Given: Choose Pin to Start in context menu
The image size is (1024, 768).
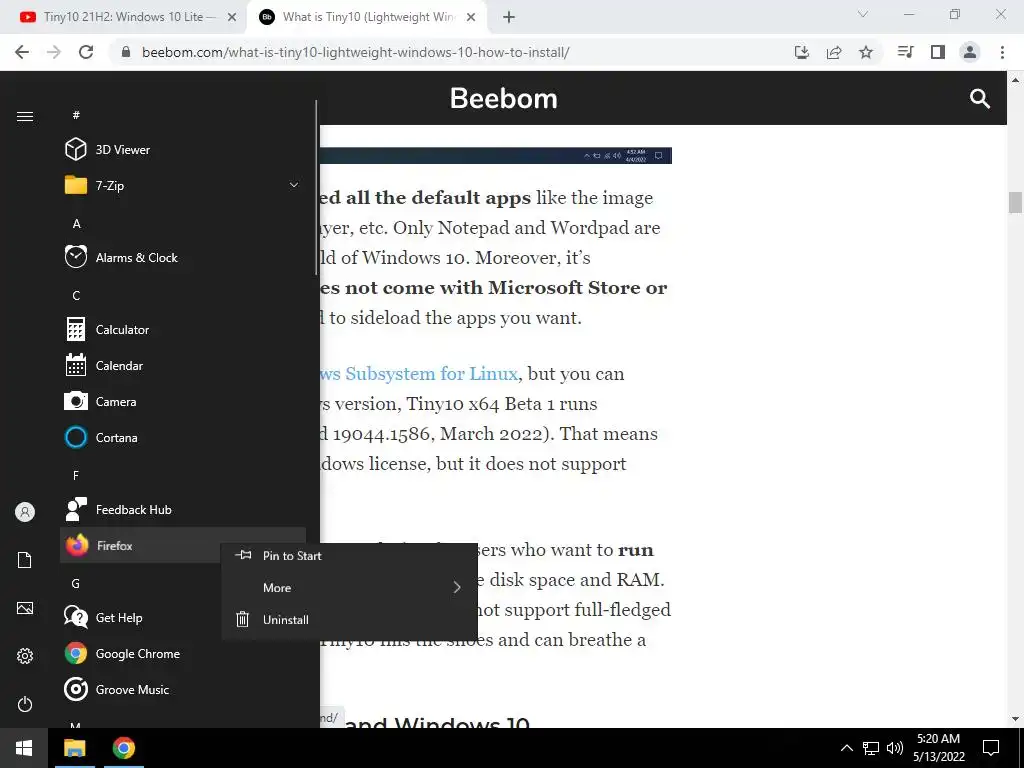Looking at the screenshot, I should tap(349, 556).
